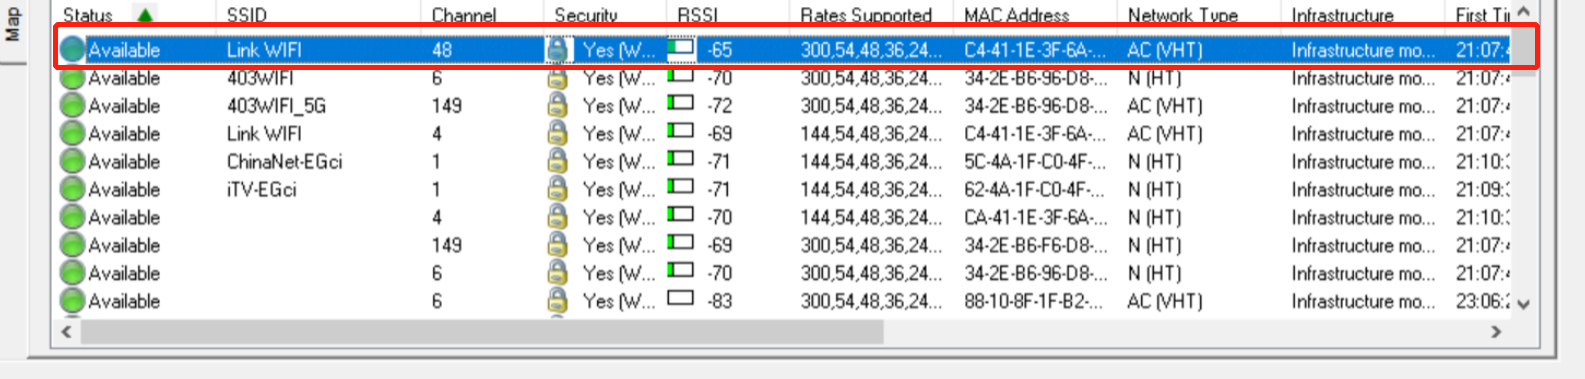The height and width of the screenshot is (379, 1585).
Task: Click the padlock icon in the iTV-EGci row
Action: [x=557, y=190]
